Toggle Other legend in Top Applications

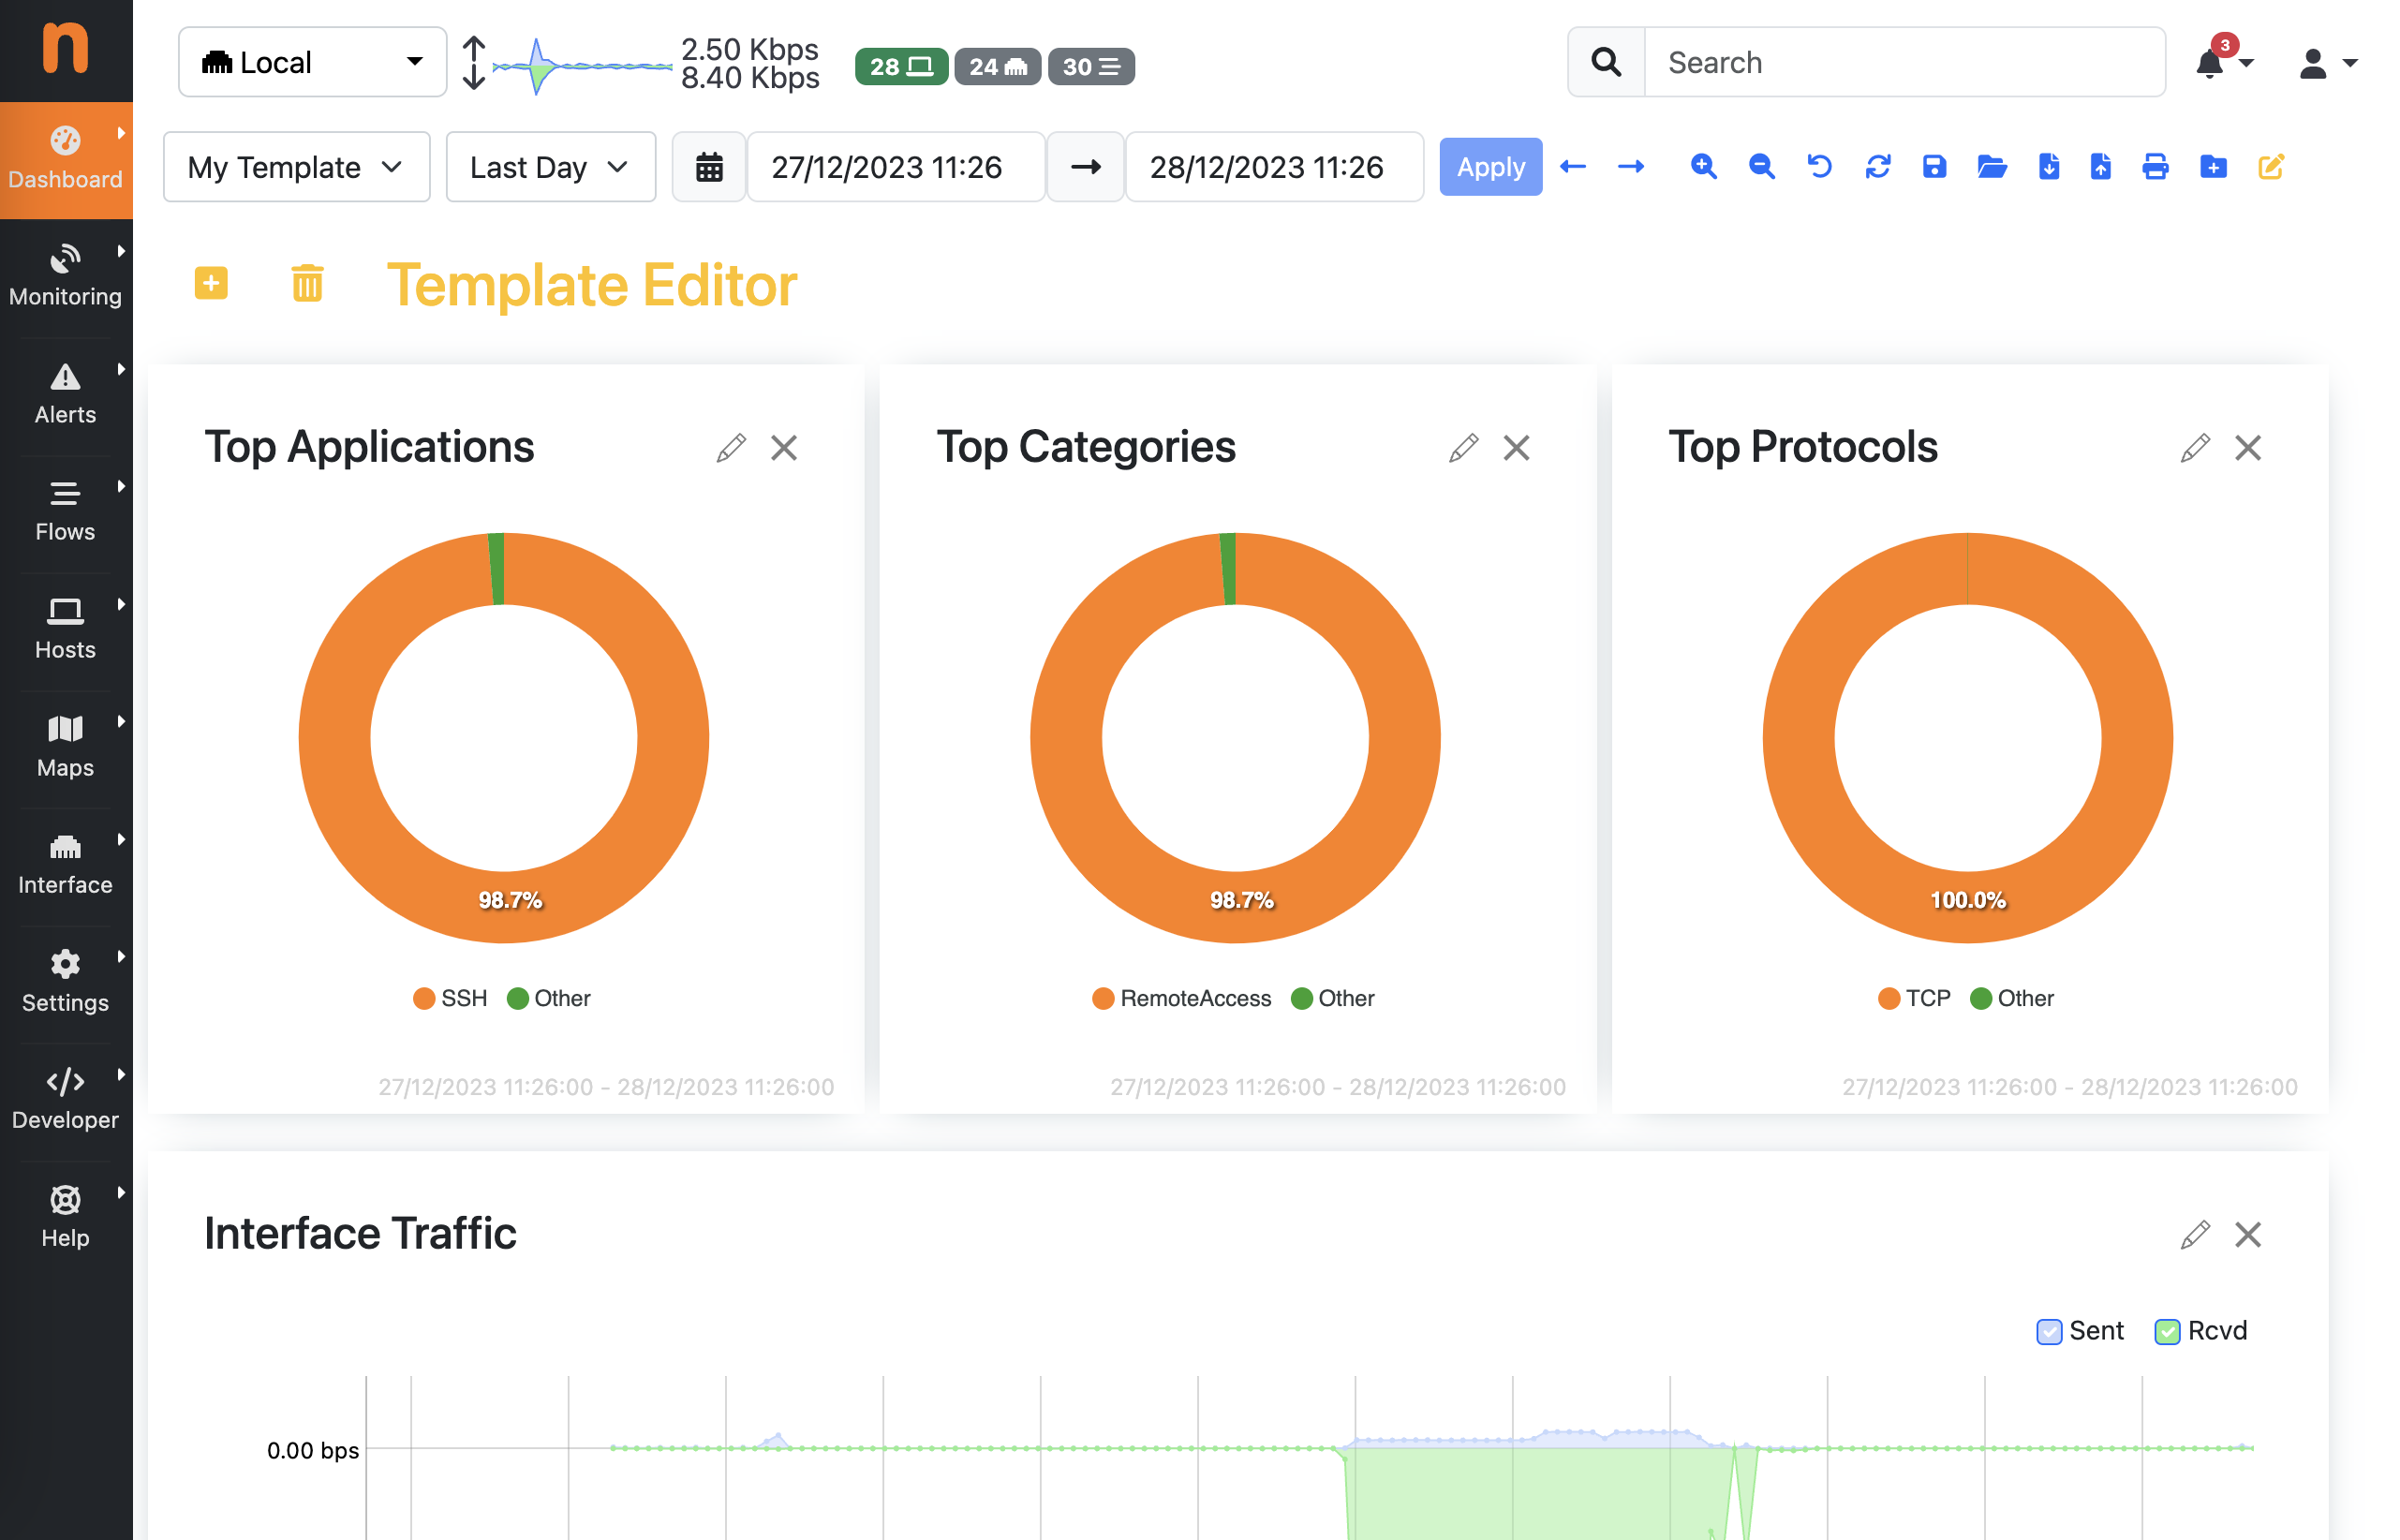pyautogui.click(x=549, y=998)
